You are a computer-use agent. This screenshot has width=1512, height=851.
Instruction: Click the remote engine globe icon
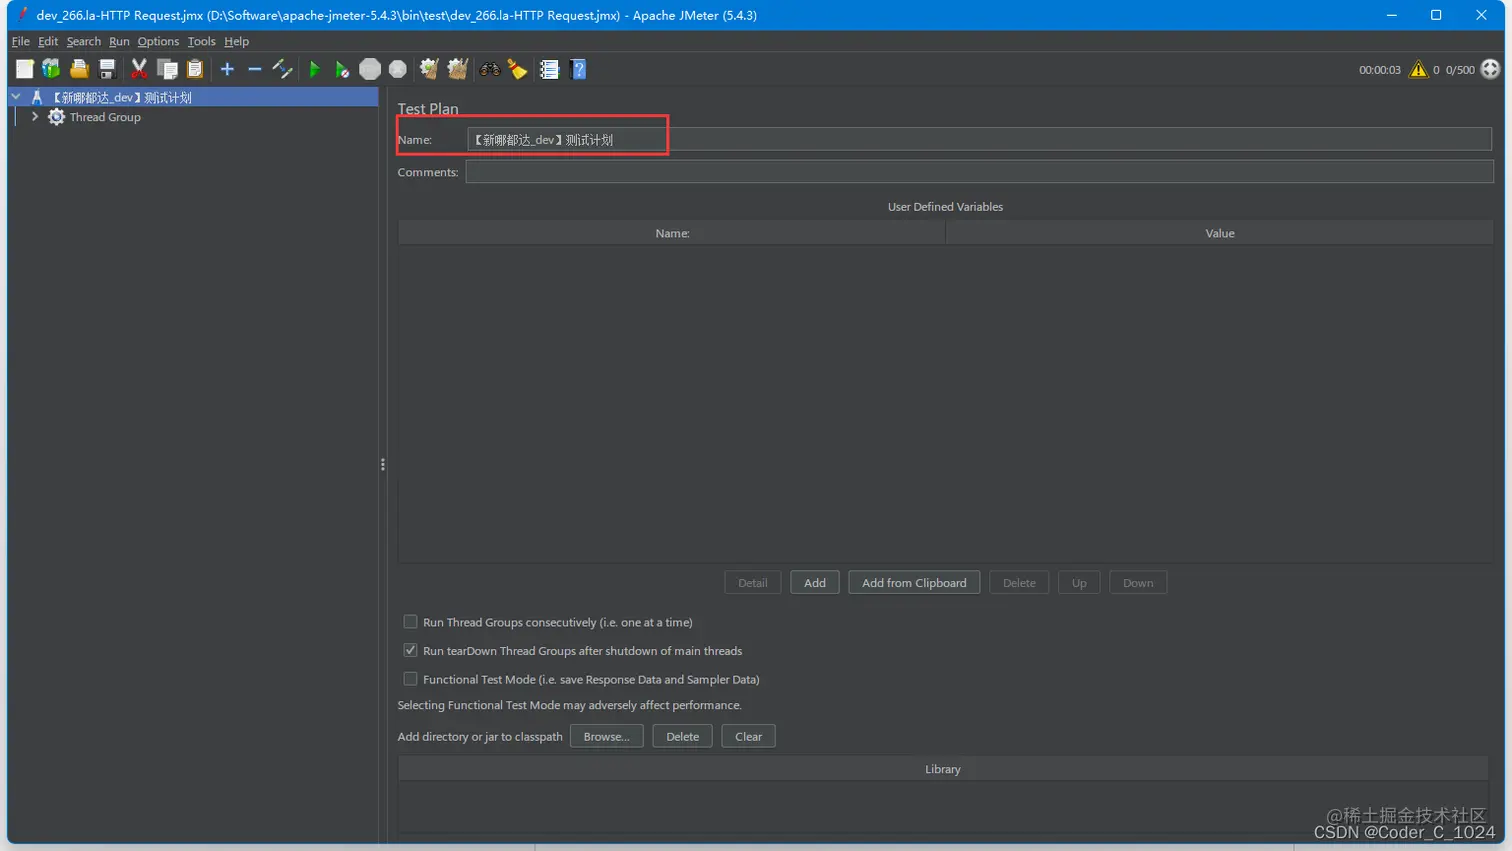click(x=1490, y=69)
